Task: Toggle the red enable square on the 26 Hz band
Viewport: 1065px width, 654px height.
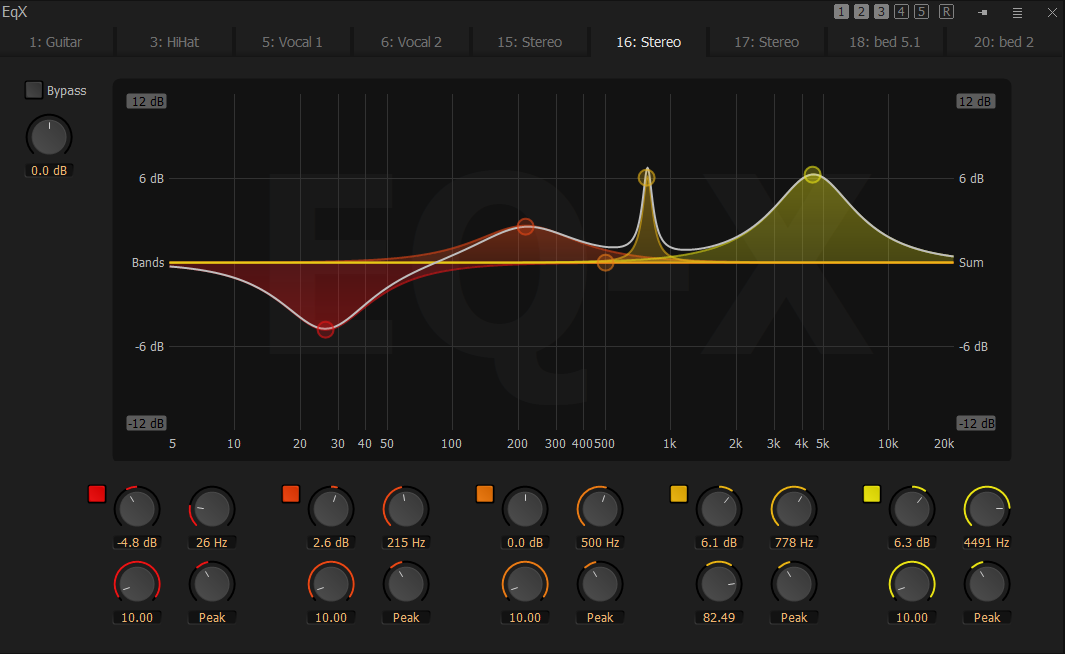Action: click(97, 493)
